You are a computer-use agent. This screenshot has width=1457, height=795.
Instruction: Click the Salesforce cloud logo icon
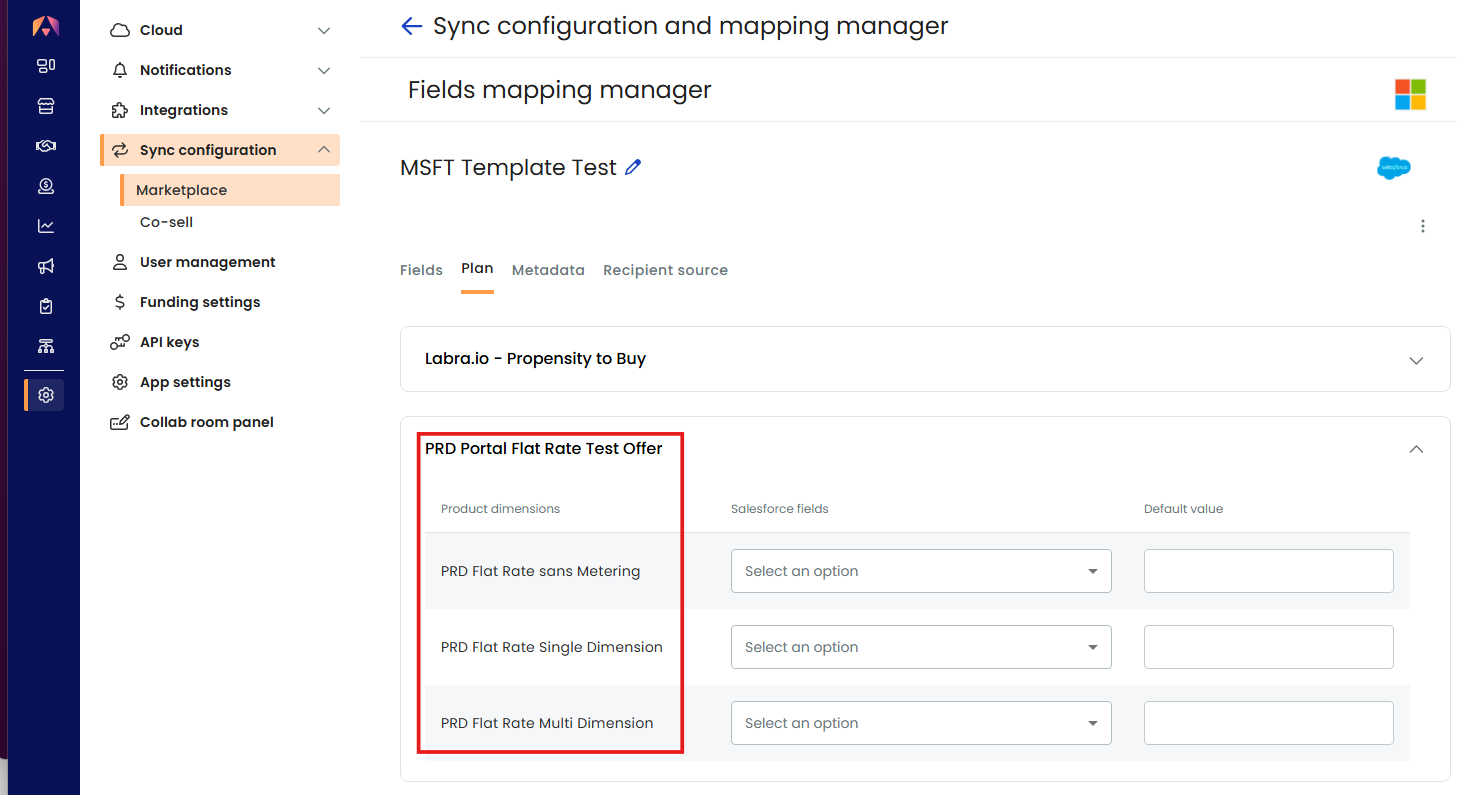pos(1393,168)
